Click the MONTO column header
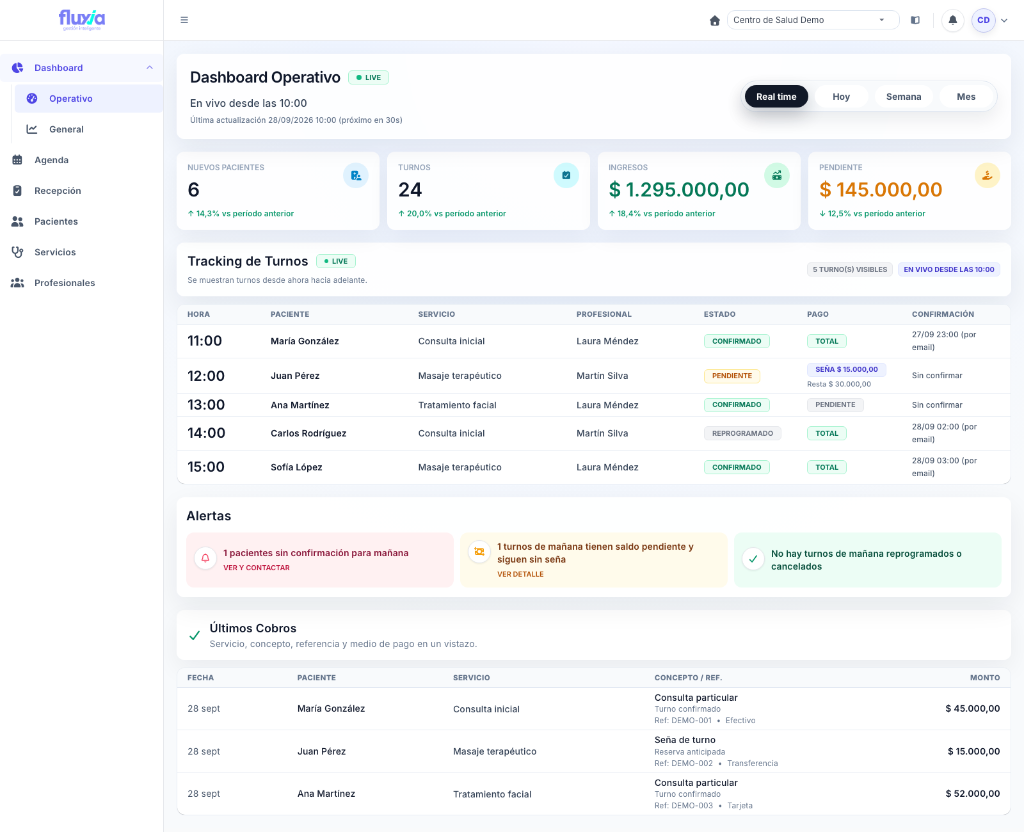The width and height of the screenshot is (1024, 832). coord(985,677)
